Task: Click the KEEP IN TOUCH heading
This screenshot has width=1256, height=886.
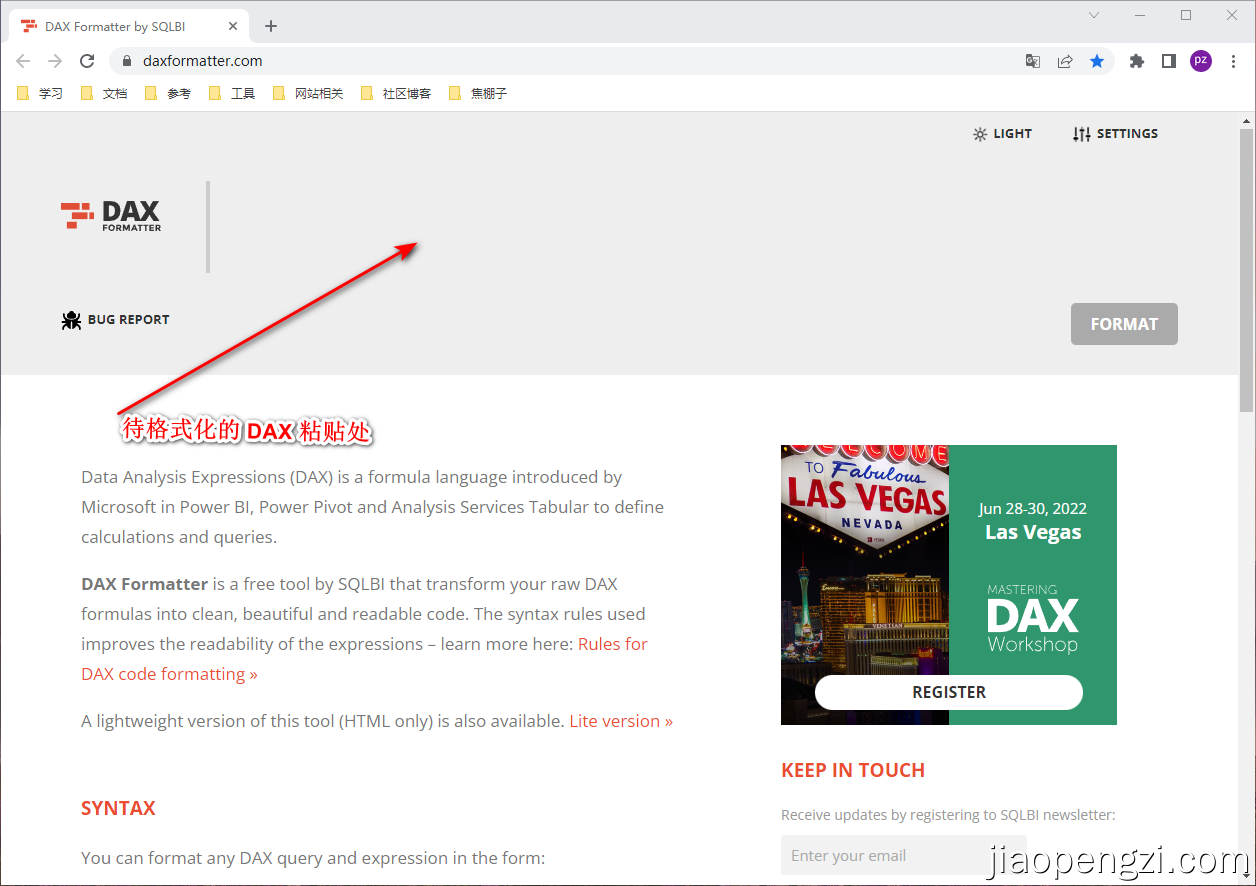Action: click(853, 770)
